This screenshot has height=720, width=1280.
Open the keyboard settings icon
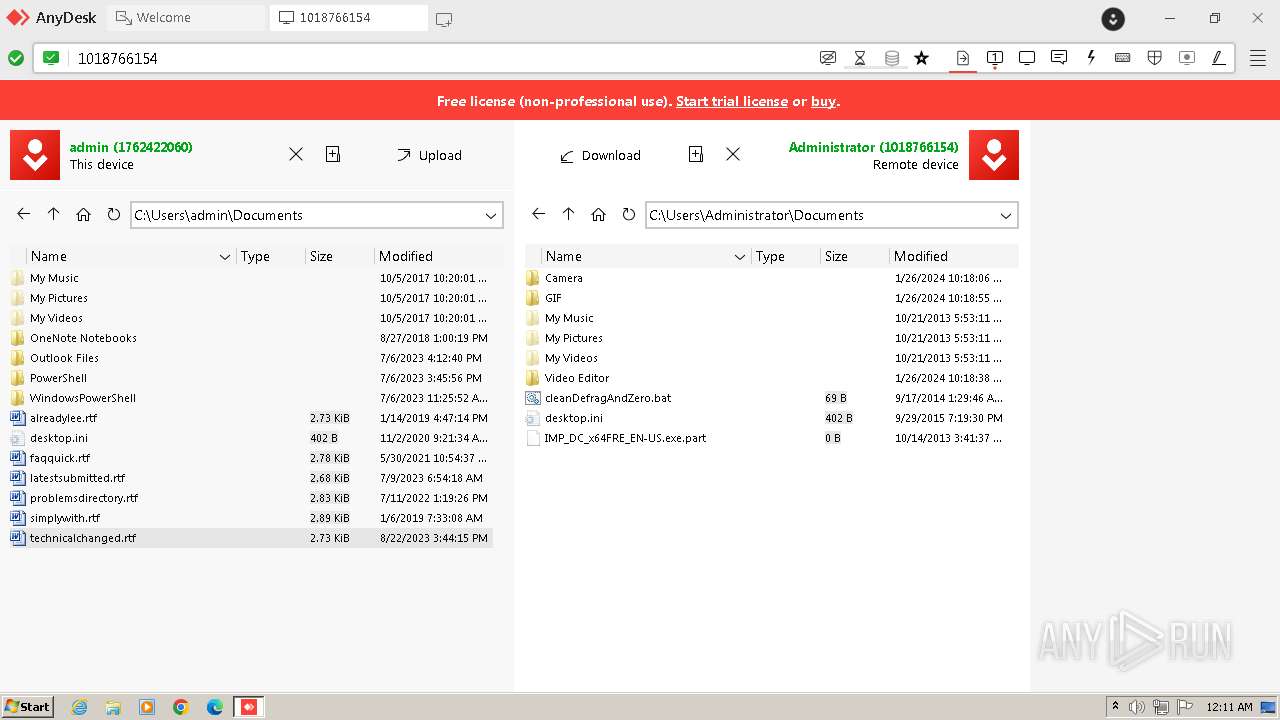tap(1123, 58)
